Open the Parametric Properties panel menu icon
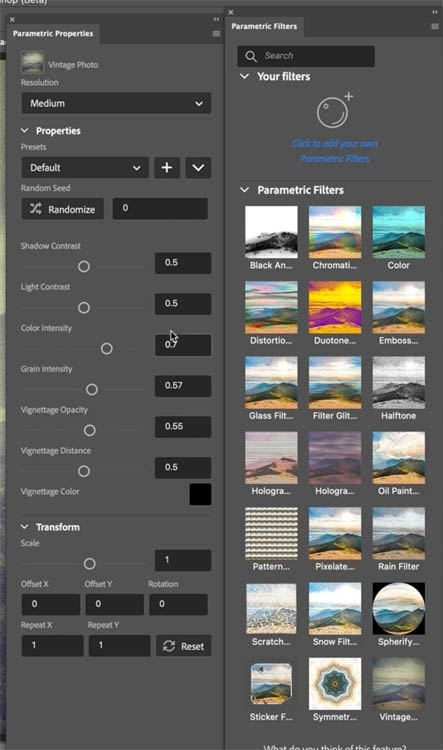Image resolution: width=443 pixels, height=750 pixels. [216, 33]
